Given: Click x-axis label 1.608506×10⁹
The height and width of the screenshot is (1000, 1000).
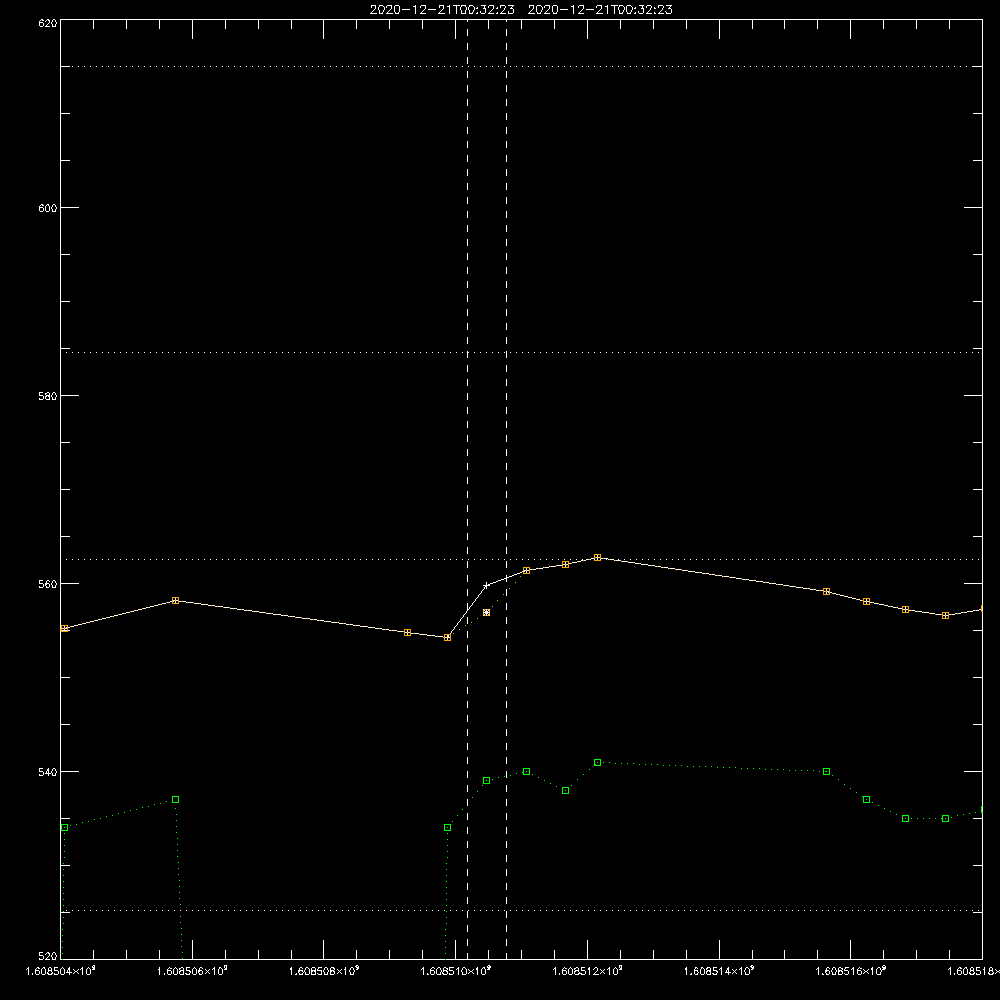Looking at the screenshot, I should (x=192, y=971).
